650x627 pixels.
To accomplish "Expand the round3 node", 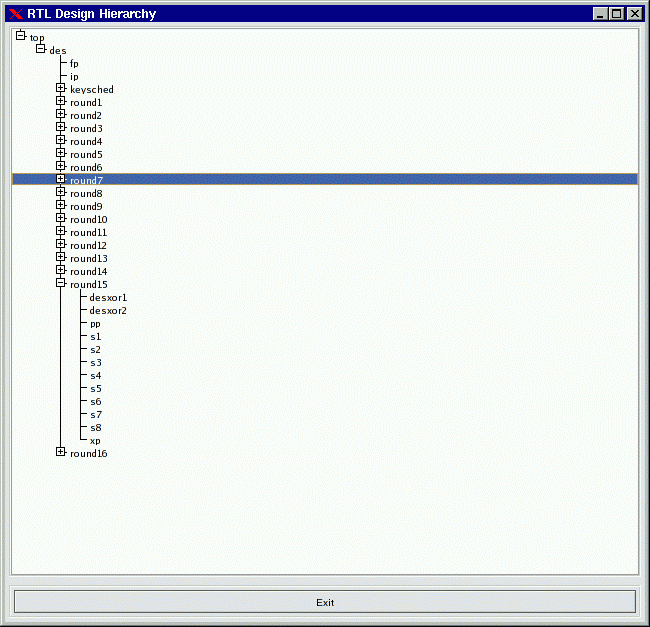I will tap(61, 127).
